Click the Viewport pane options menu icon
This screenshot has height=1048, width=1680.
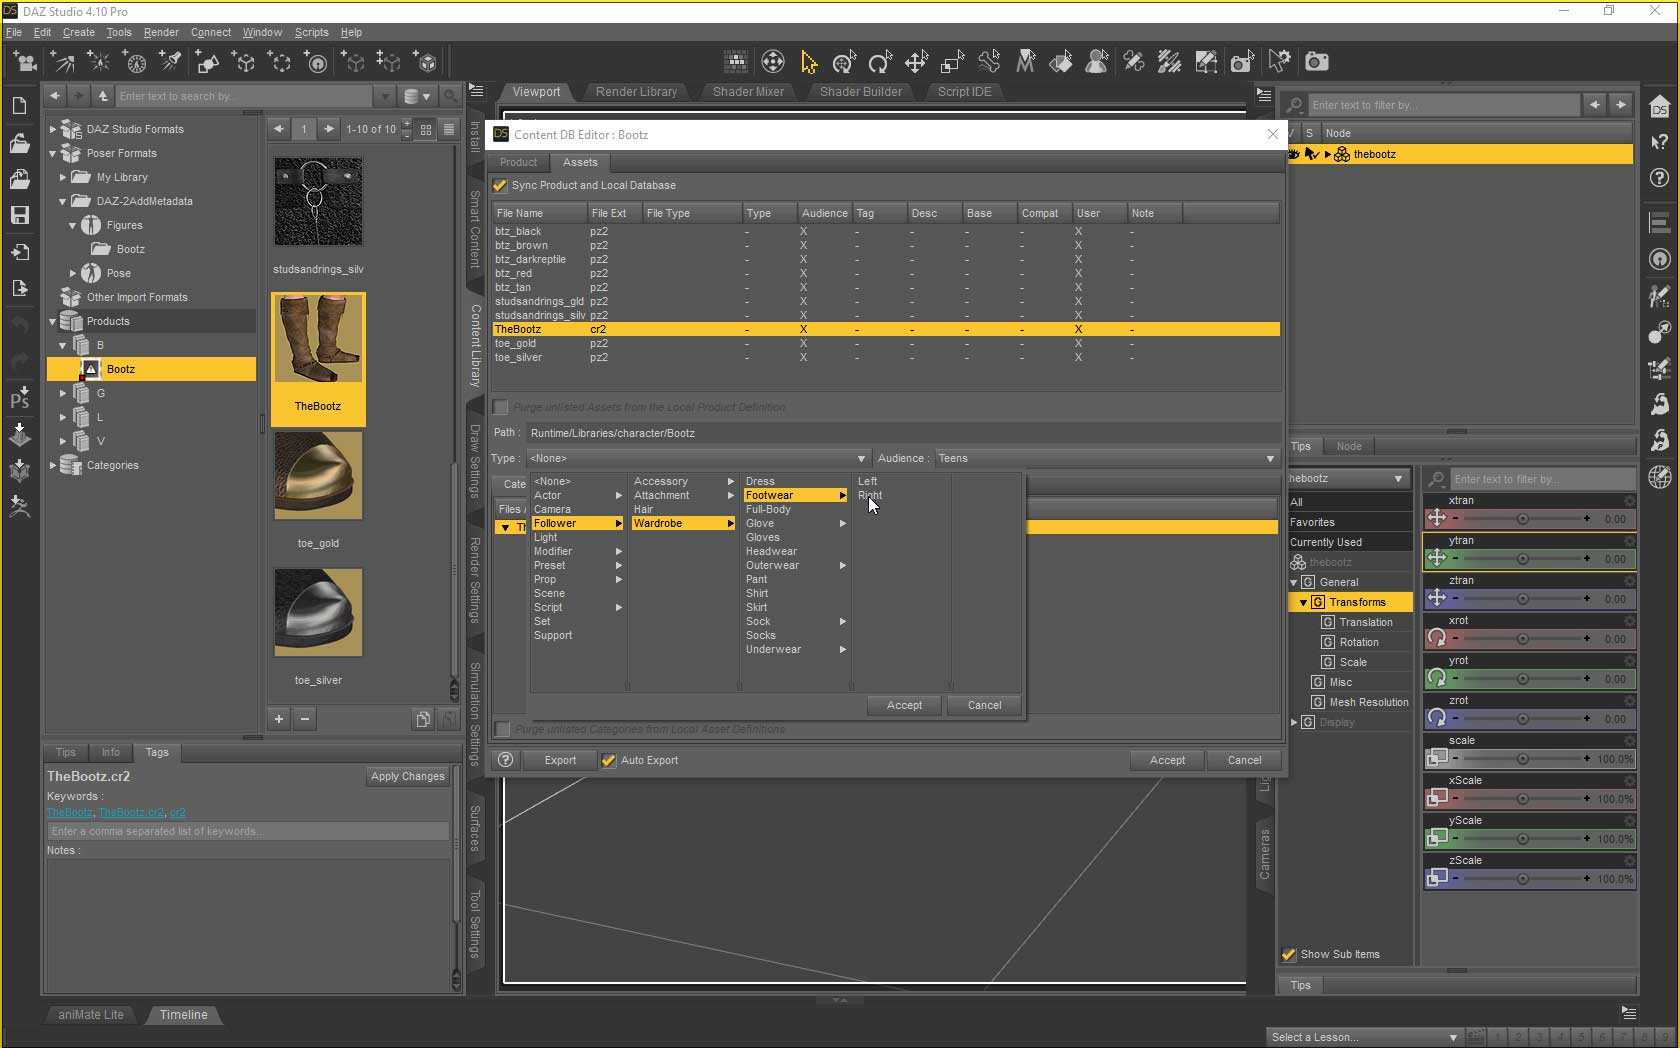tap(1264, 95)
